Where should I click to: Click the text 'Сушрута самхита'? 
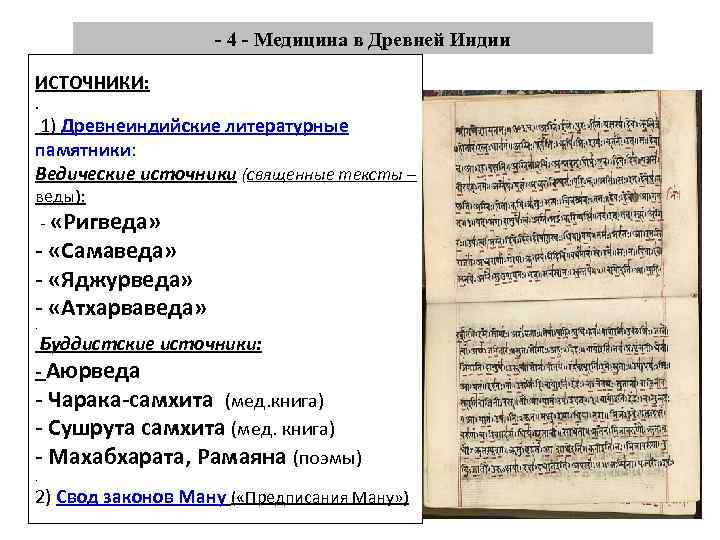click(136, 428)
